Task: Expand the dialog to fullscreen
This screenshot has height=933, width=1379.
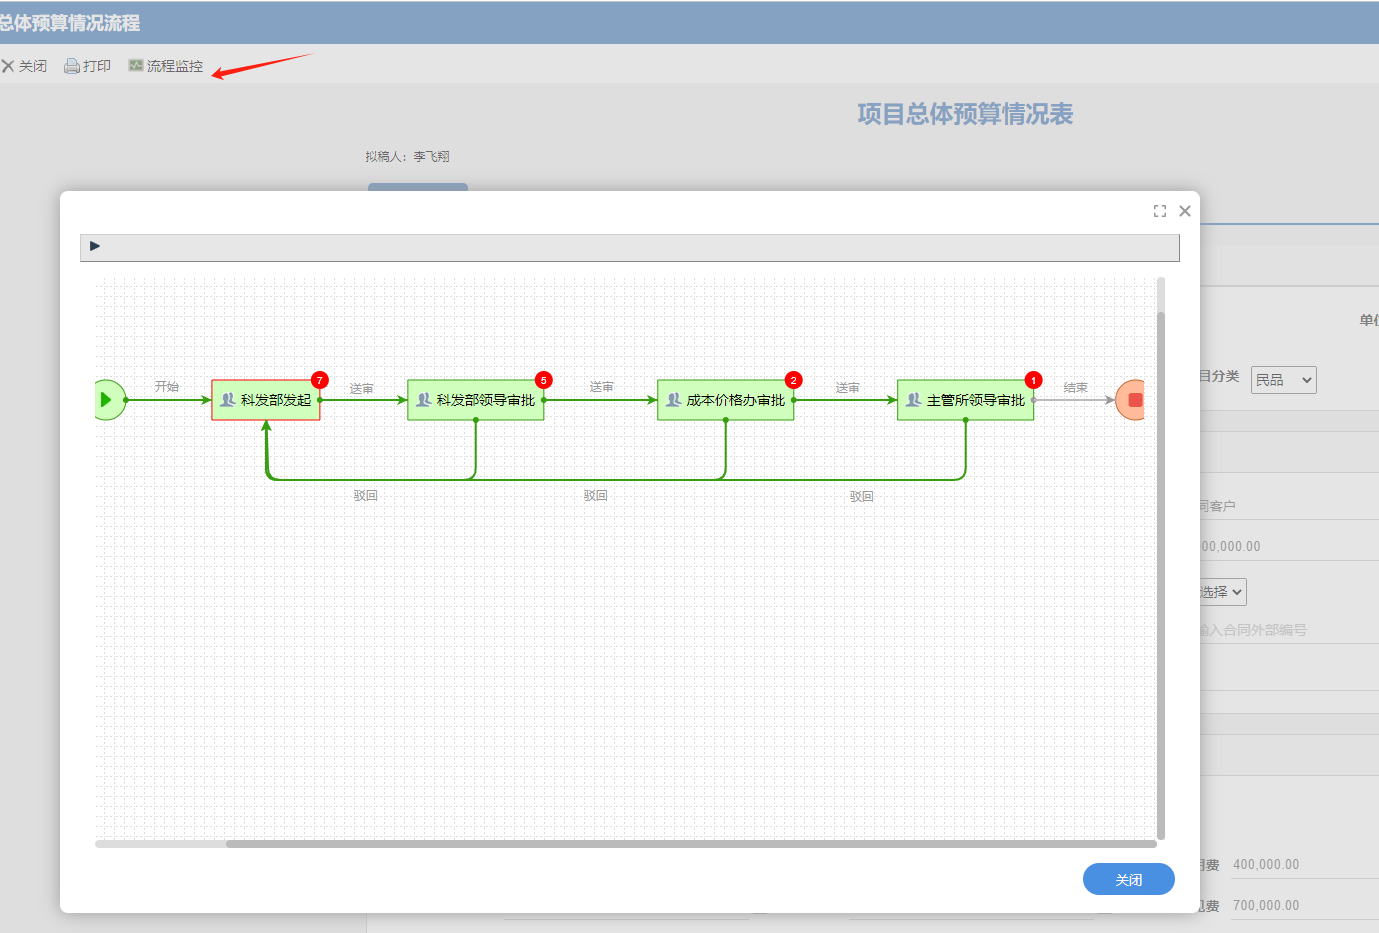Action: (x=1160, y=211)
